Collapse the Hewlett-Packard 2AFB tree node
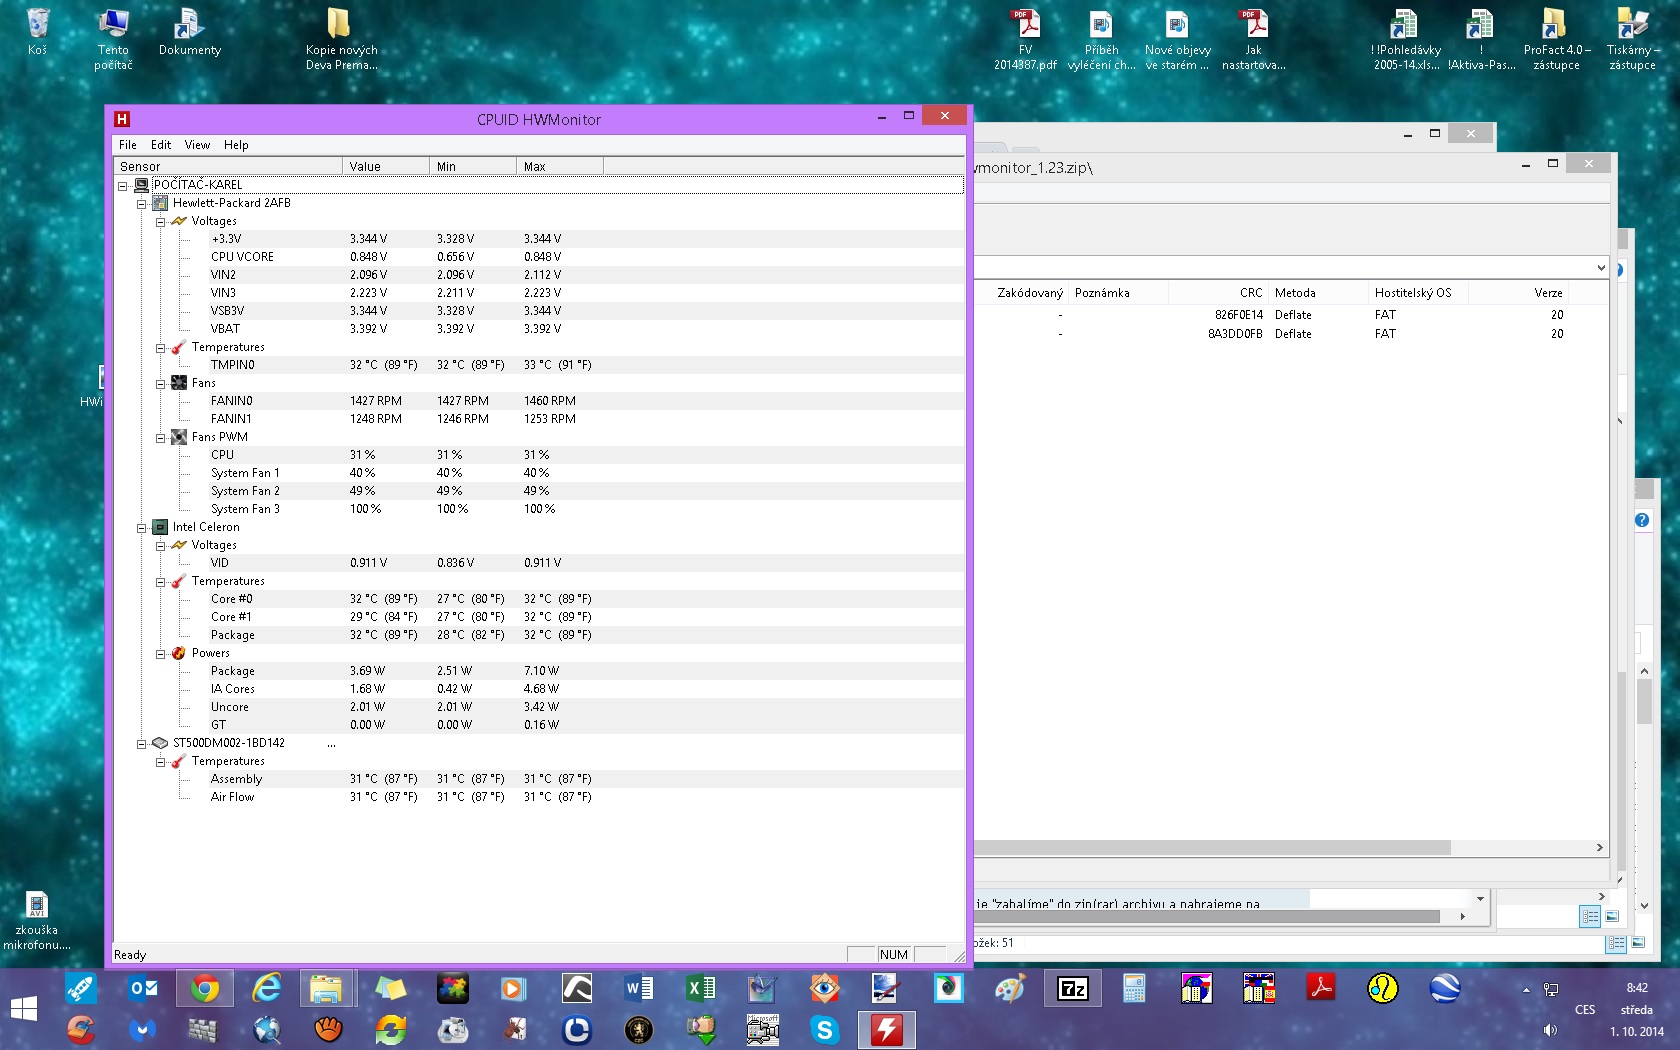Screen dimensions: 1680x1050 (142, 203)
